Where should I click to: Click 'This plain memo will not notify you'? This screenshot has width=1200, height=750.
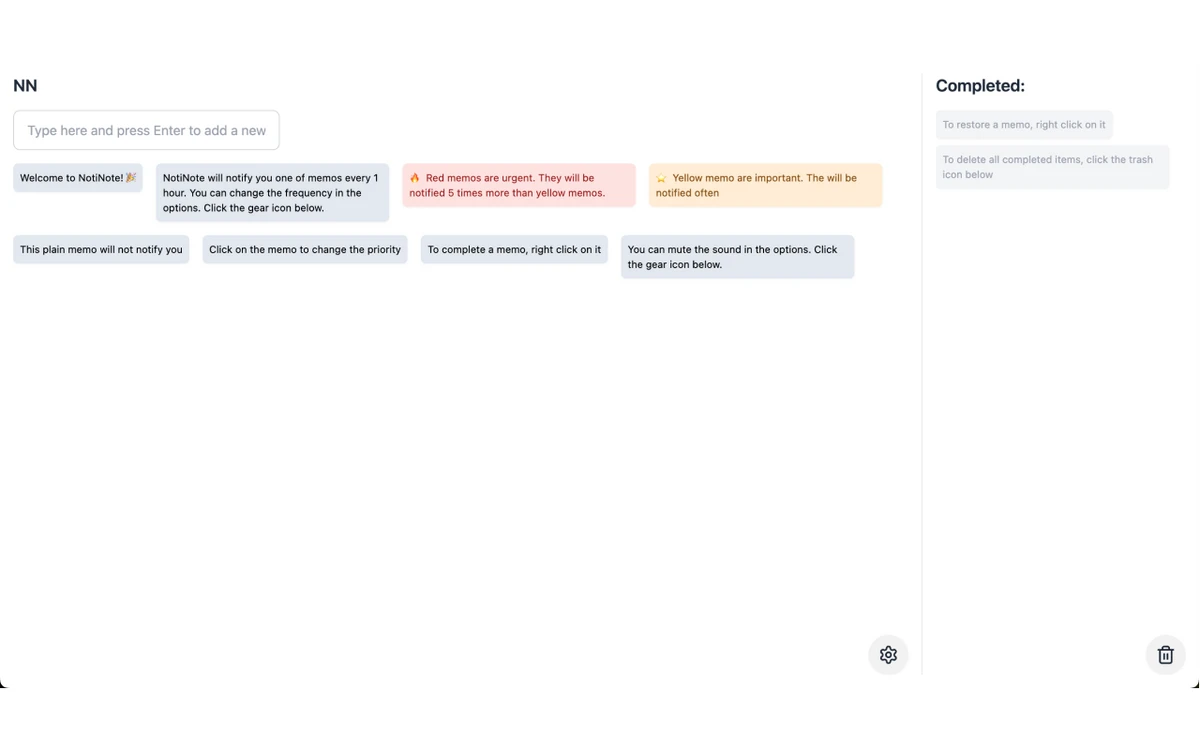tap(101, 250)
